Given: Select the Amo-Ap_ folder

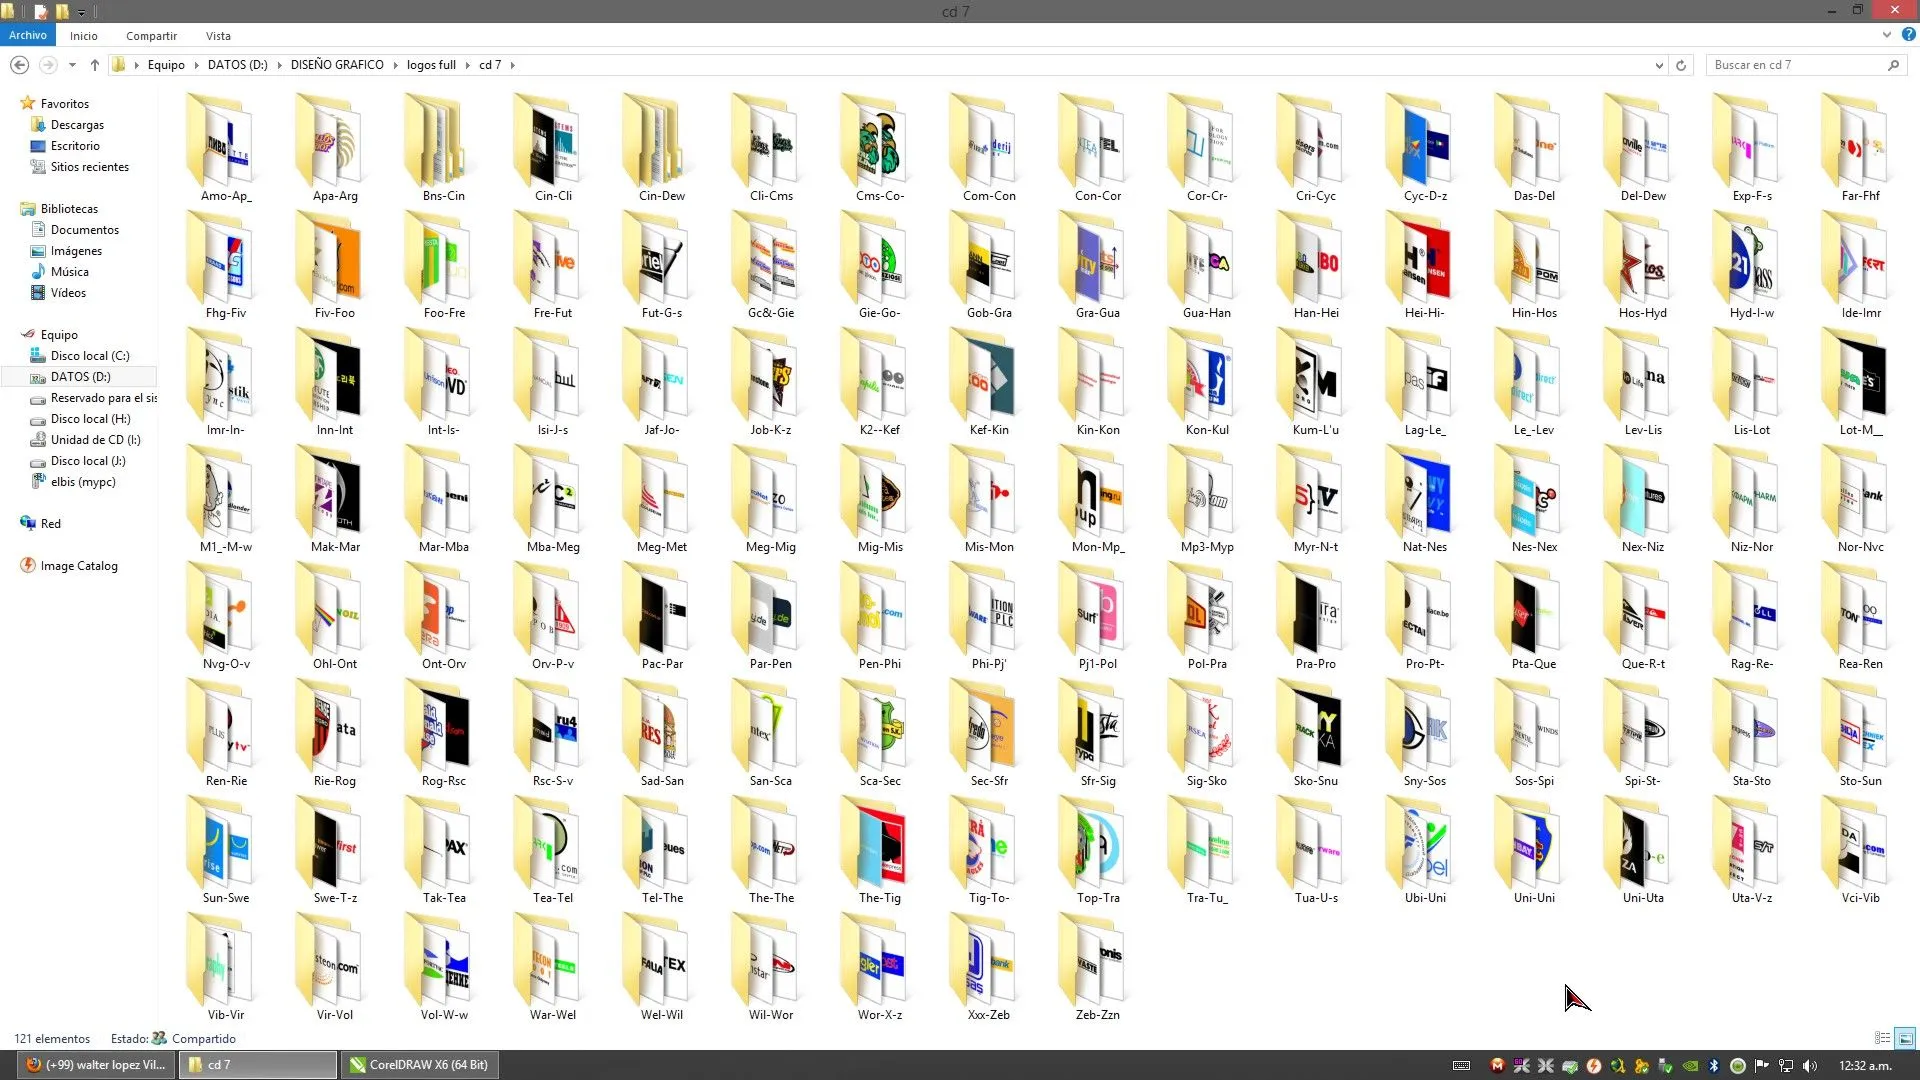Looking at the screenshot, I should tap(226, 148).
